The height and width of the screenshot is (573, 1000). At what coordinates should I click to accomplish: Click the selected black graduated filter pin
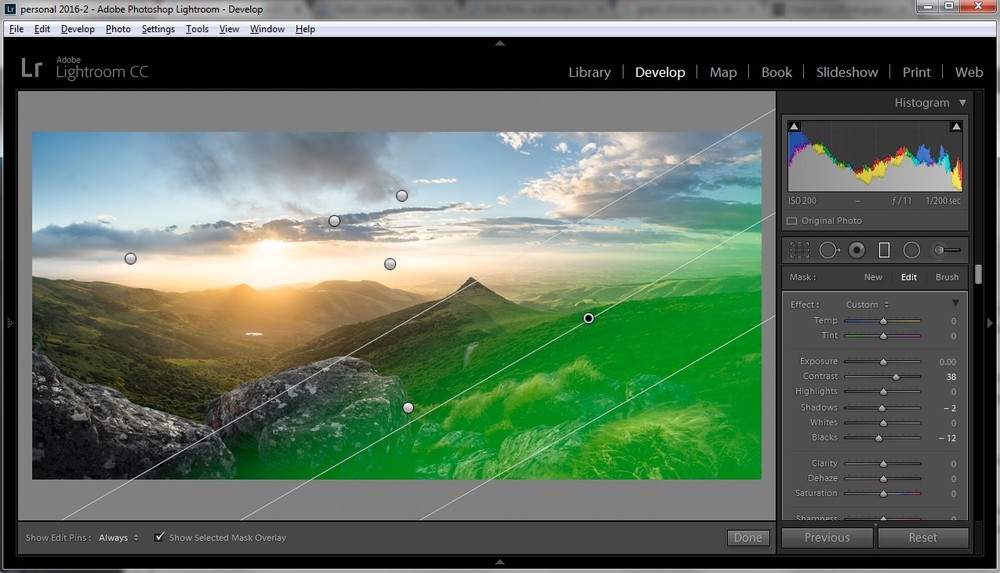click(x=588, y=318)
